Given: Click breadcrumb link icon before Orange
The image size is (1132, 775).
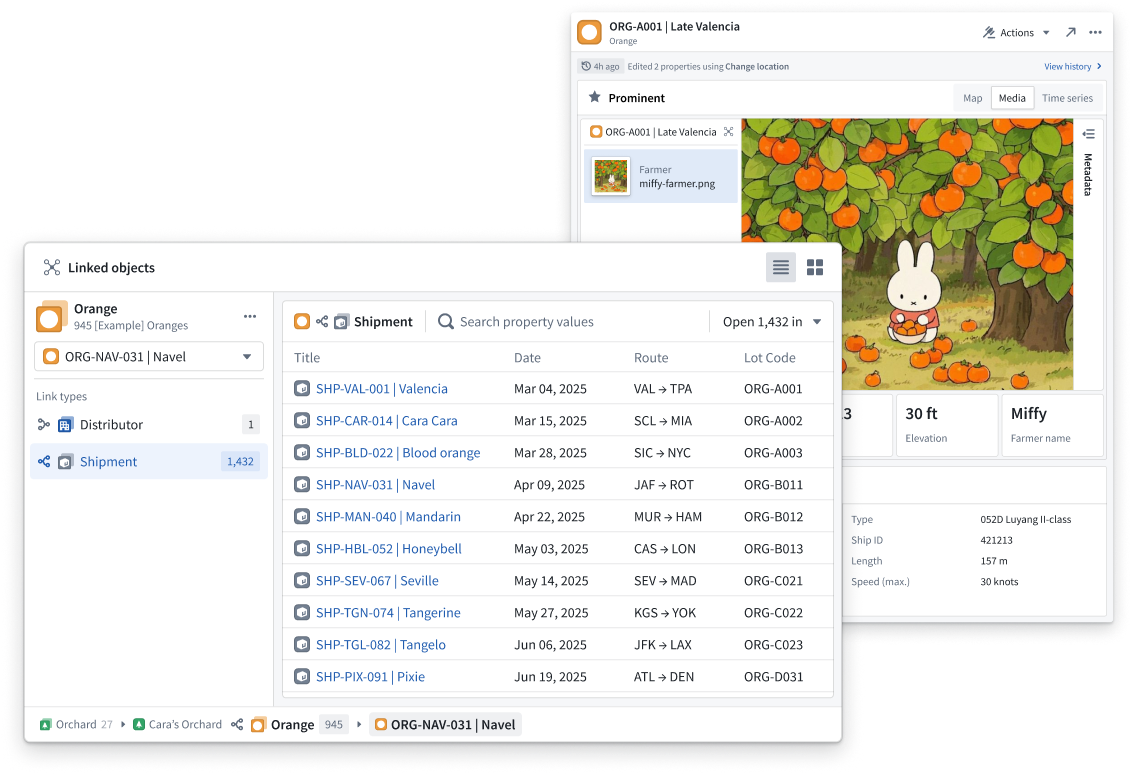Looking at the screenshot, I should 237,724.
